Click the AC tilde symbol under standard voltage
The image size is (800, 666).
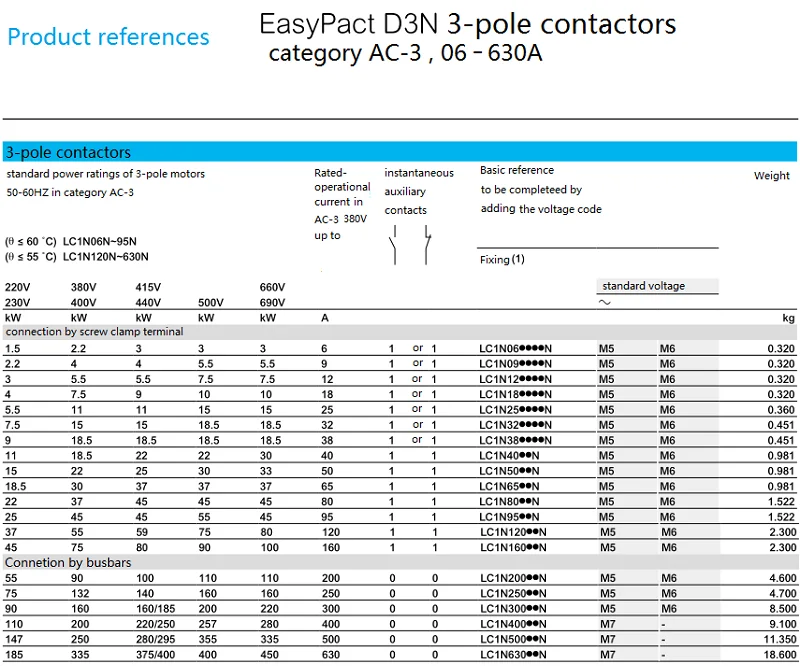(x=604, y=302)
